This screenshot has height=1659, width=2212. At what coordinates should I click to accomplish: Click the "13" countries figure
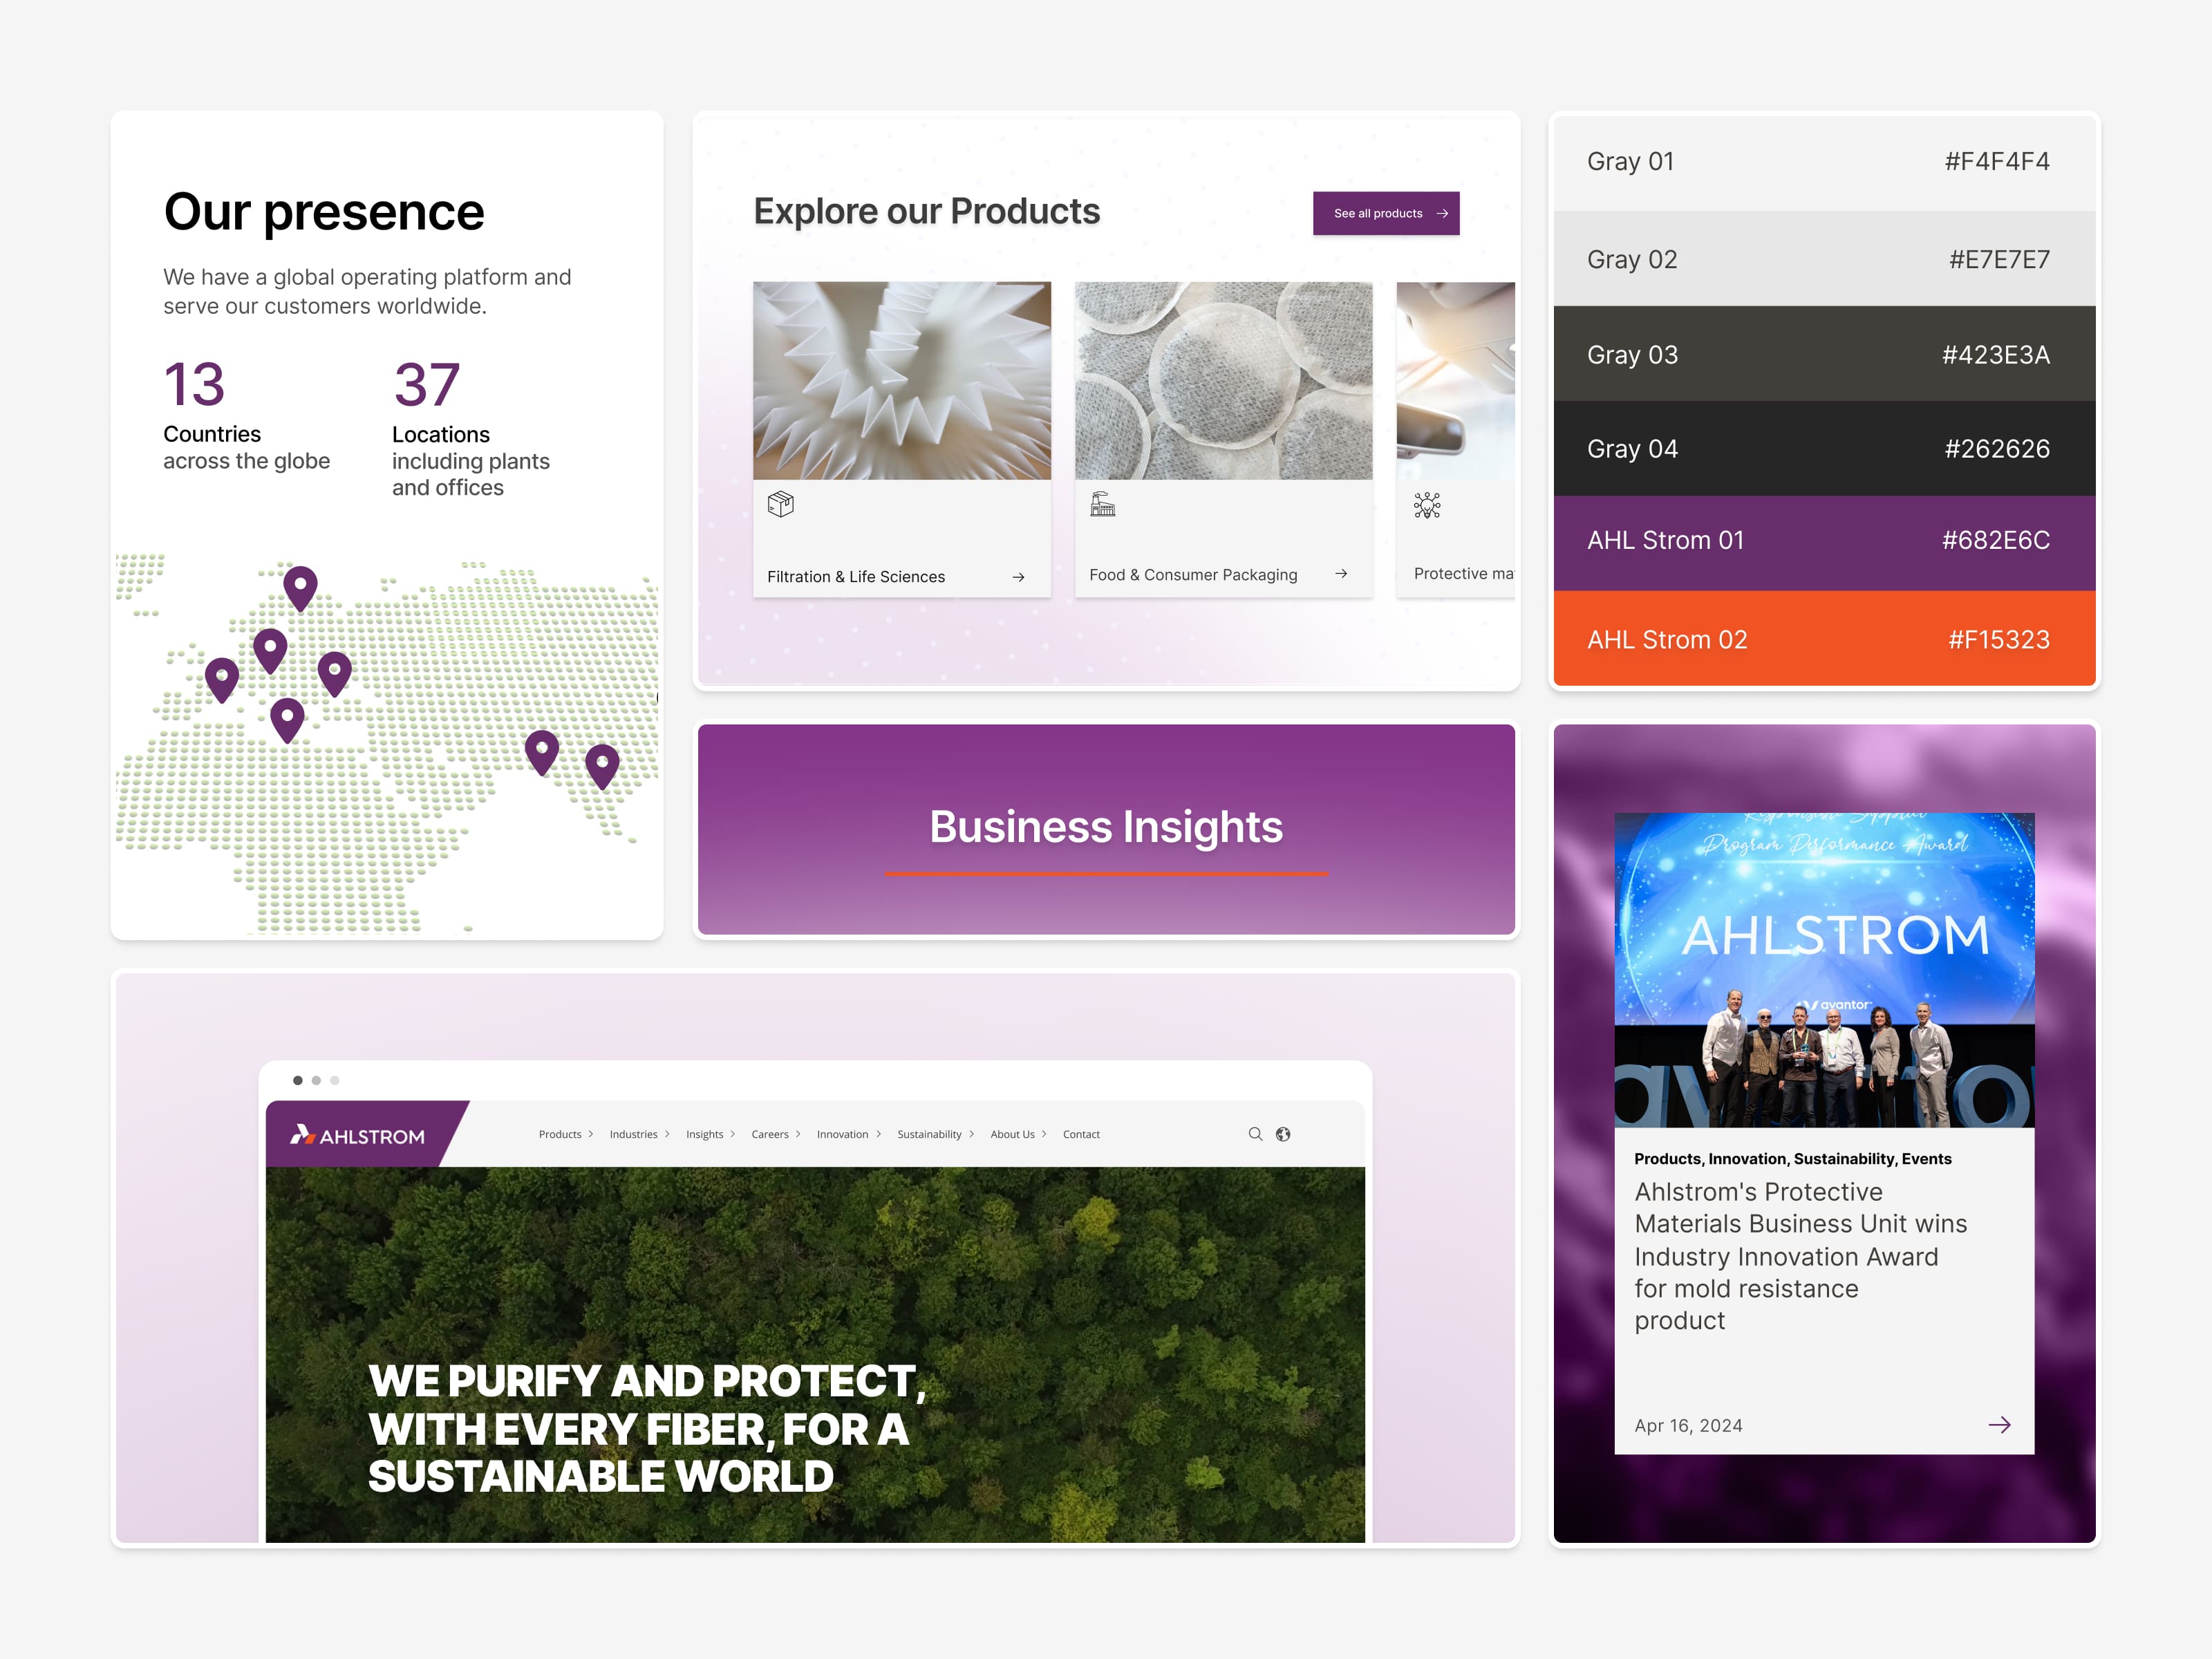(194, 384)
